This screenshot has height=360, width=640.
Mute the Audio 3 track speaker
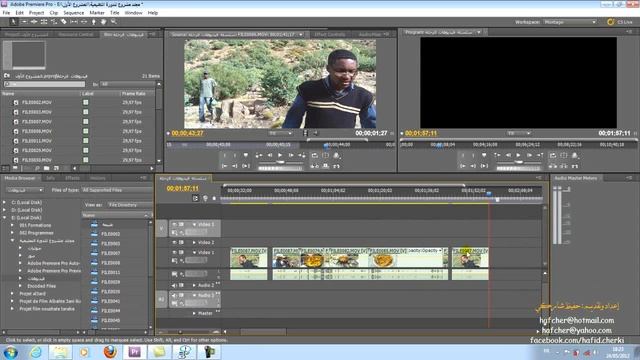click(x=174, y=295)
